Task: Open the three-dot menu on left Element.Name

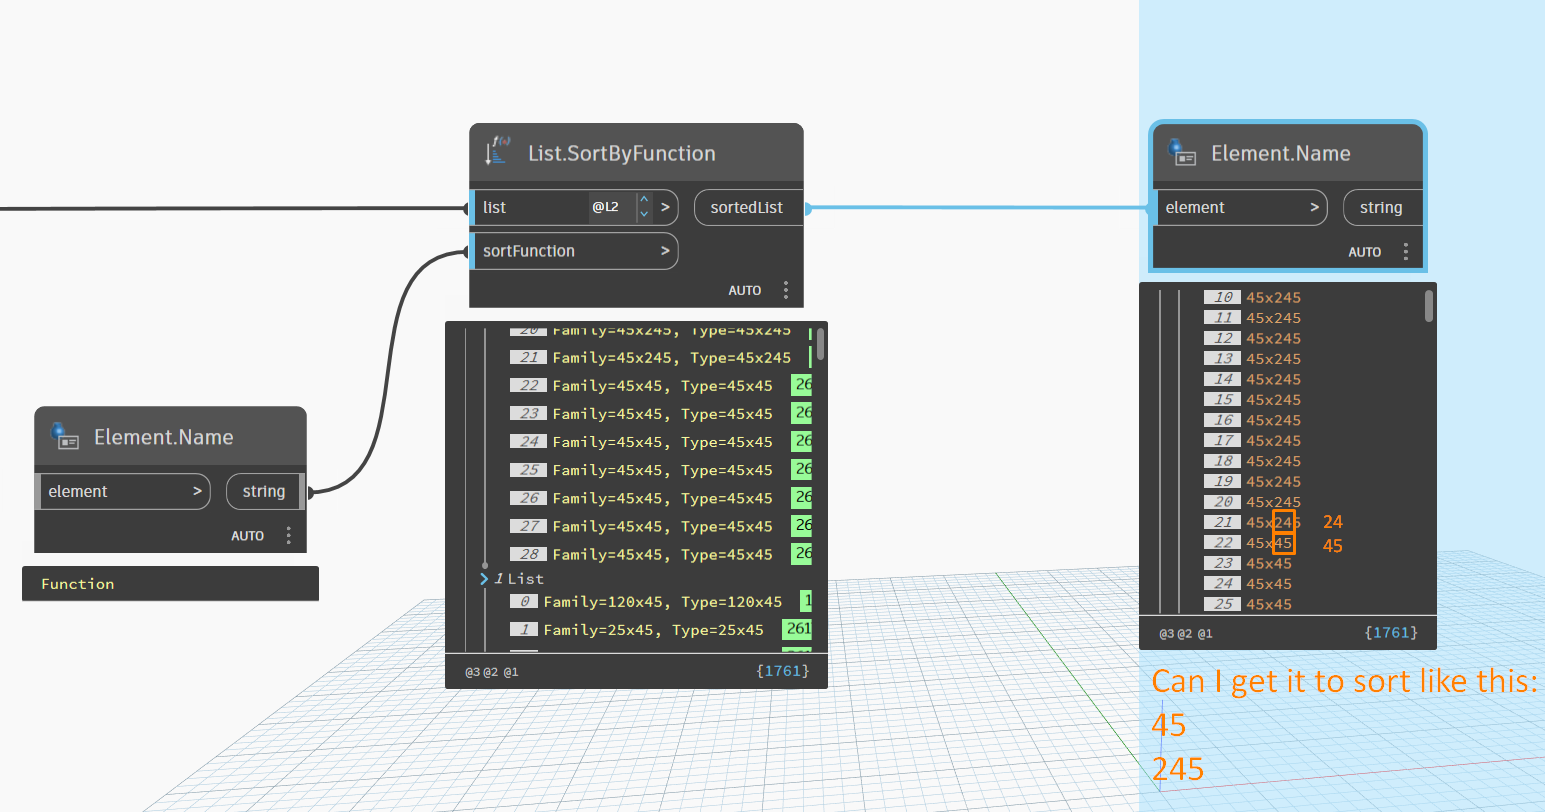Action: [x=289, y=535]
